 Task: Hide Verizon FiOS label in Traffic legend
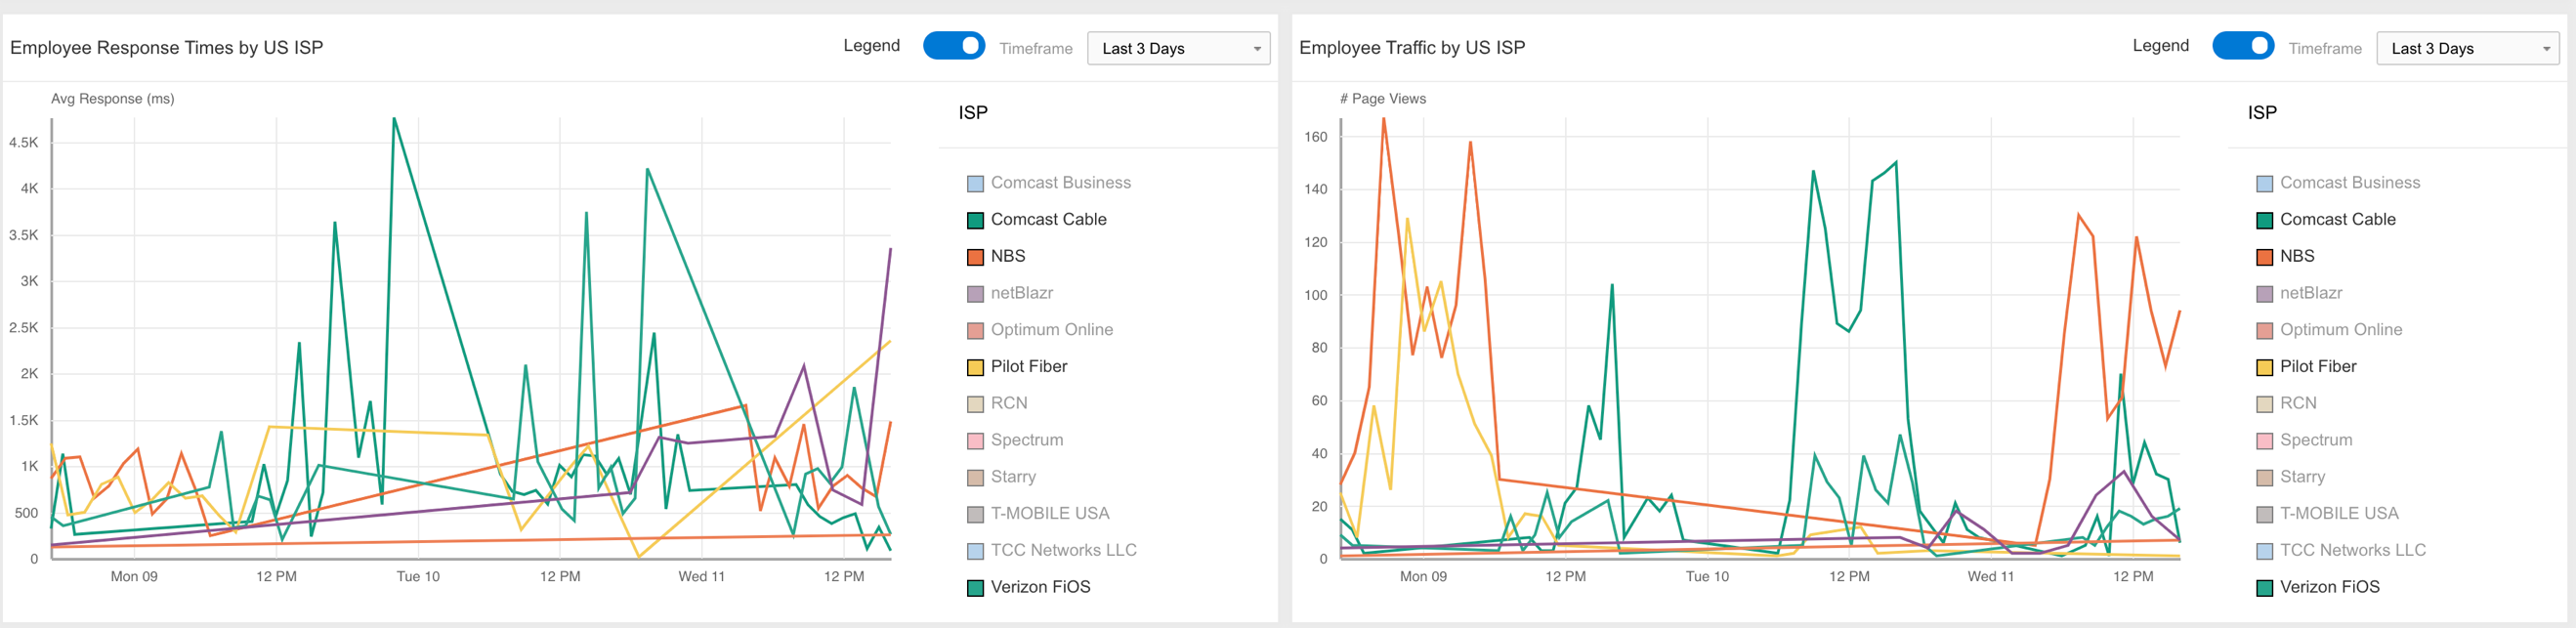coord(2329,587)
